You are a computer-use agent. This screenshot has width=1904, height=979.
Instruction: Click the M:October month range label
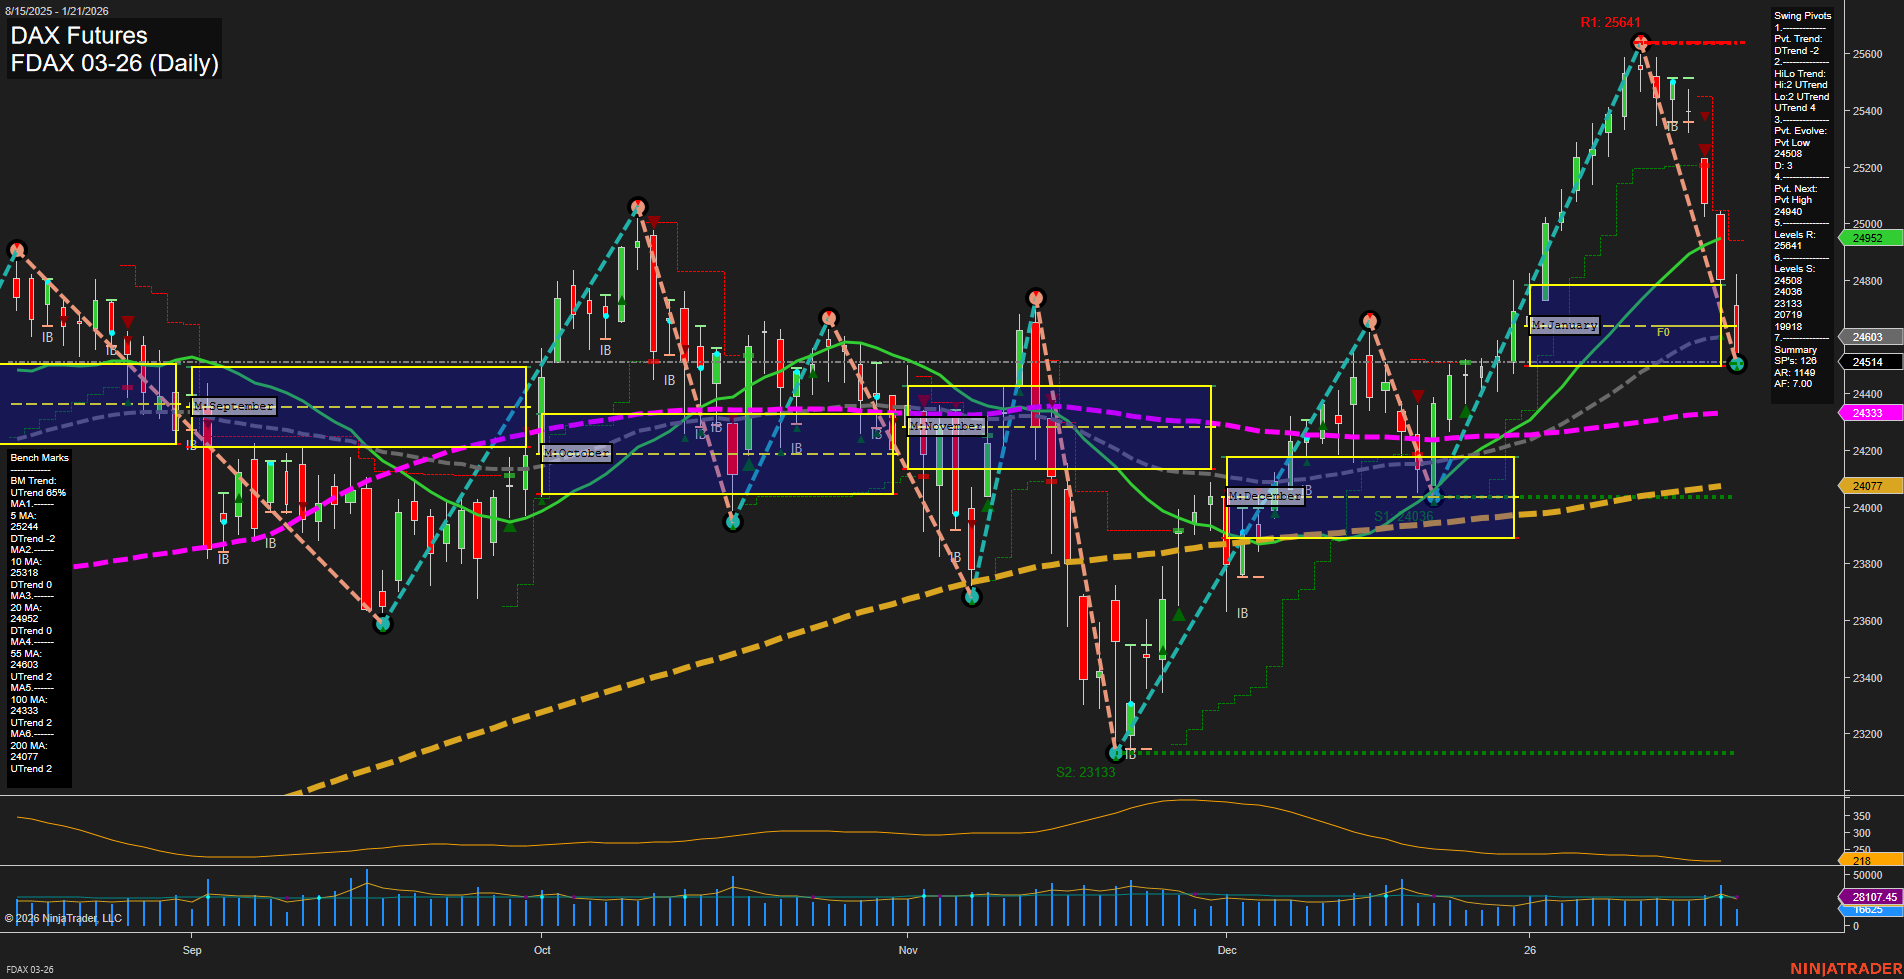click(x=575, y=452)
